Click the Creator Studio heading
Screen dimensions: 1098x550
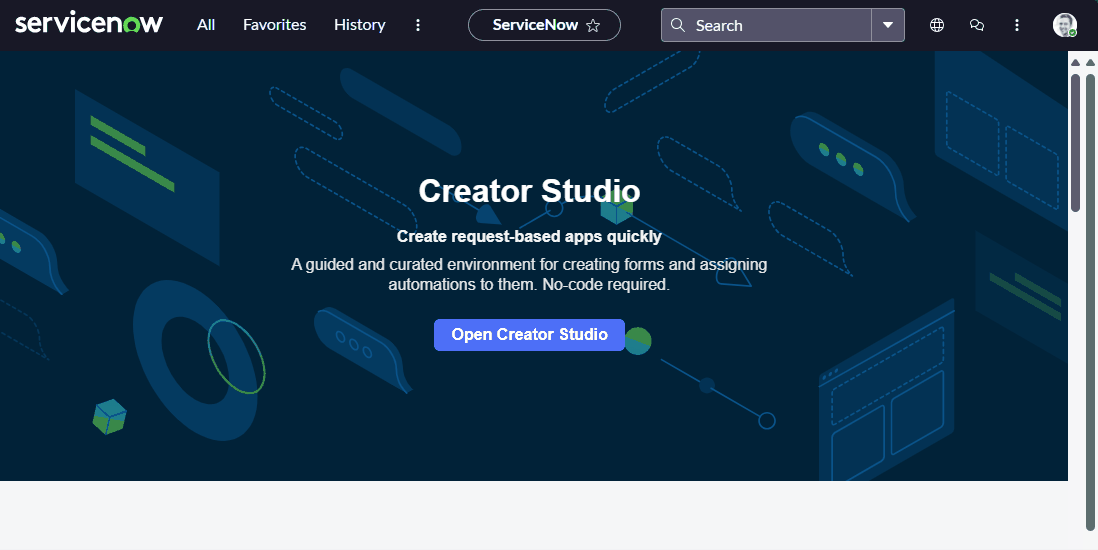(529, 191)
